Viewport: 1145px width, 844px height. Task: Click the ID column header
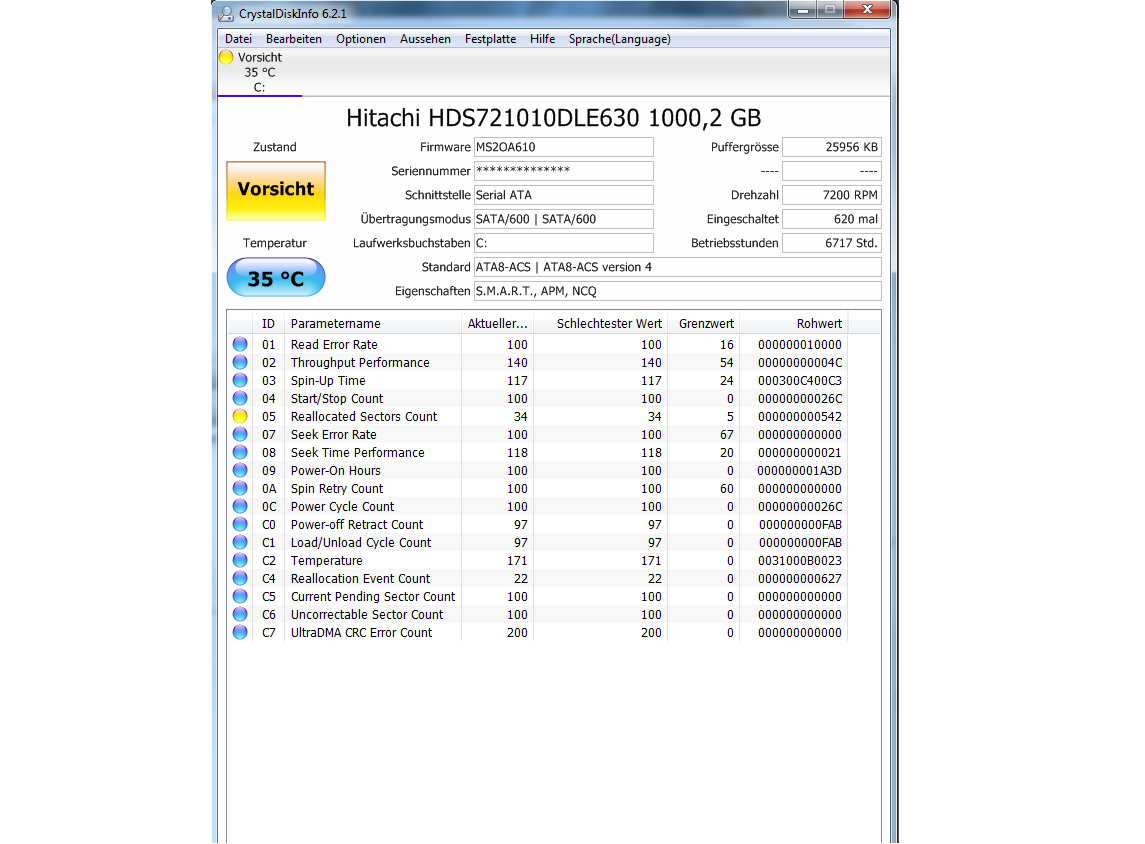click(x=269, y=323)
